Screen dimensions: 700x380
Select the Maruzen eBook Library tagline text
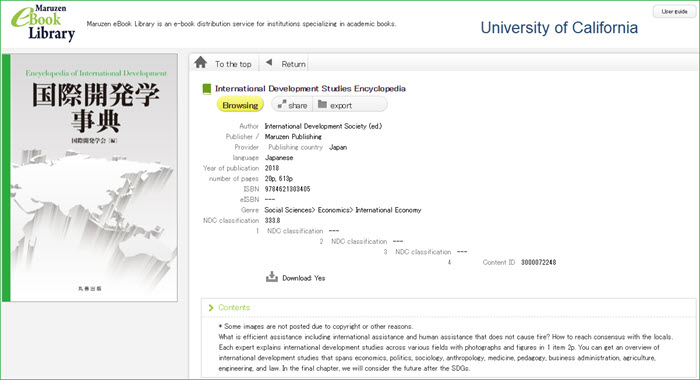(x=241, y=24)
